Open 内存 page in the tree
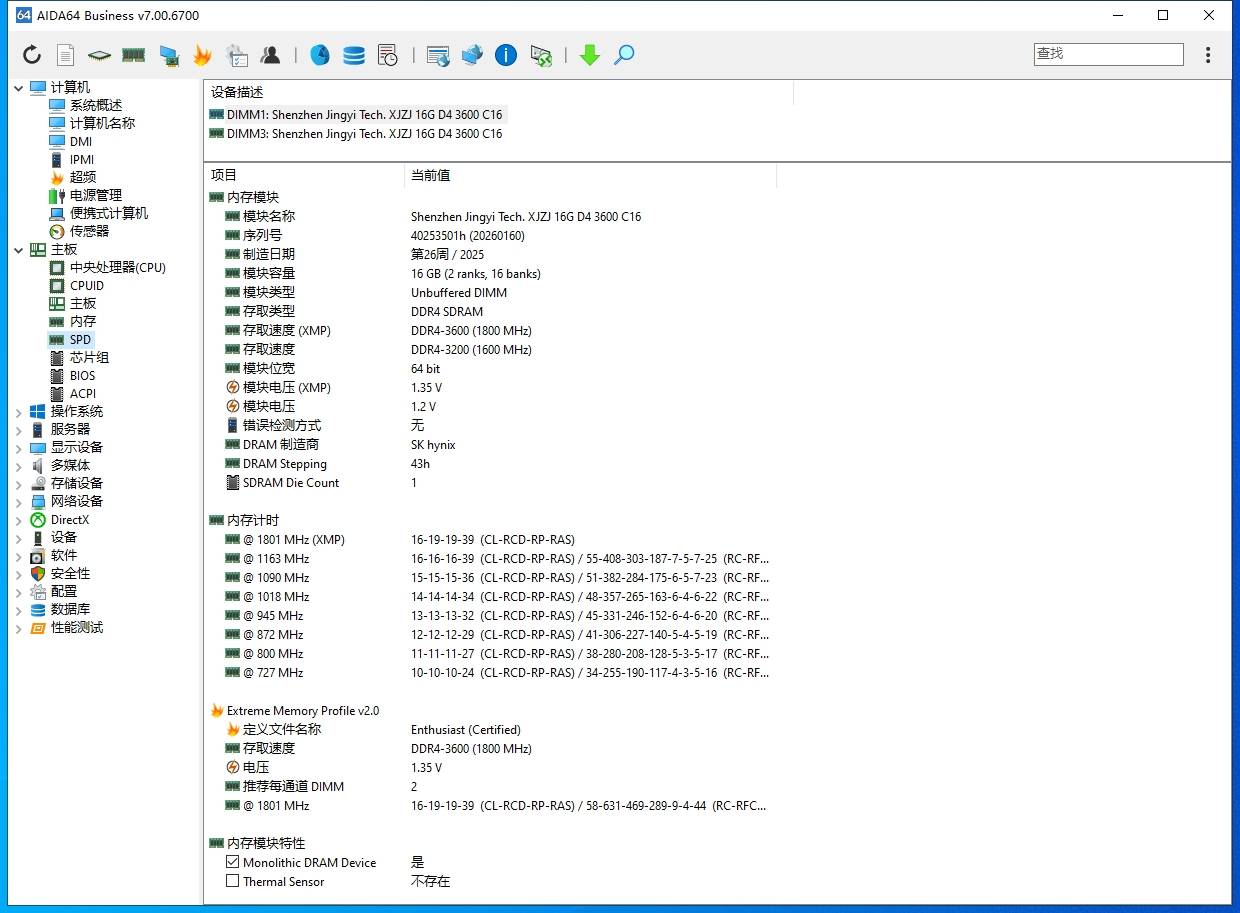The width and height of the screenshot is (1240, 913). [83, 322]
